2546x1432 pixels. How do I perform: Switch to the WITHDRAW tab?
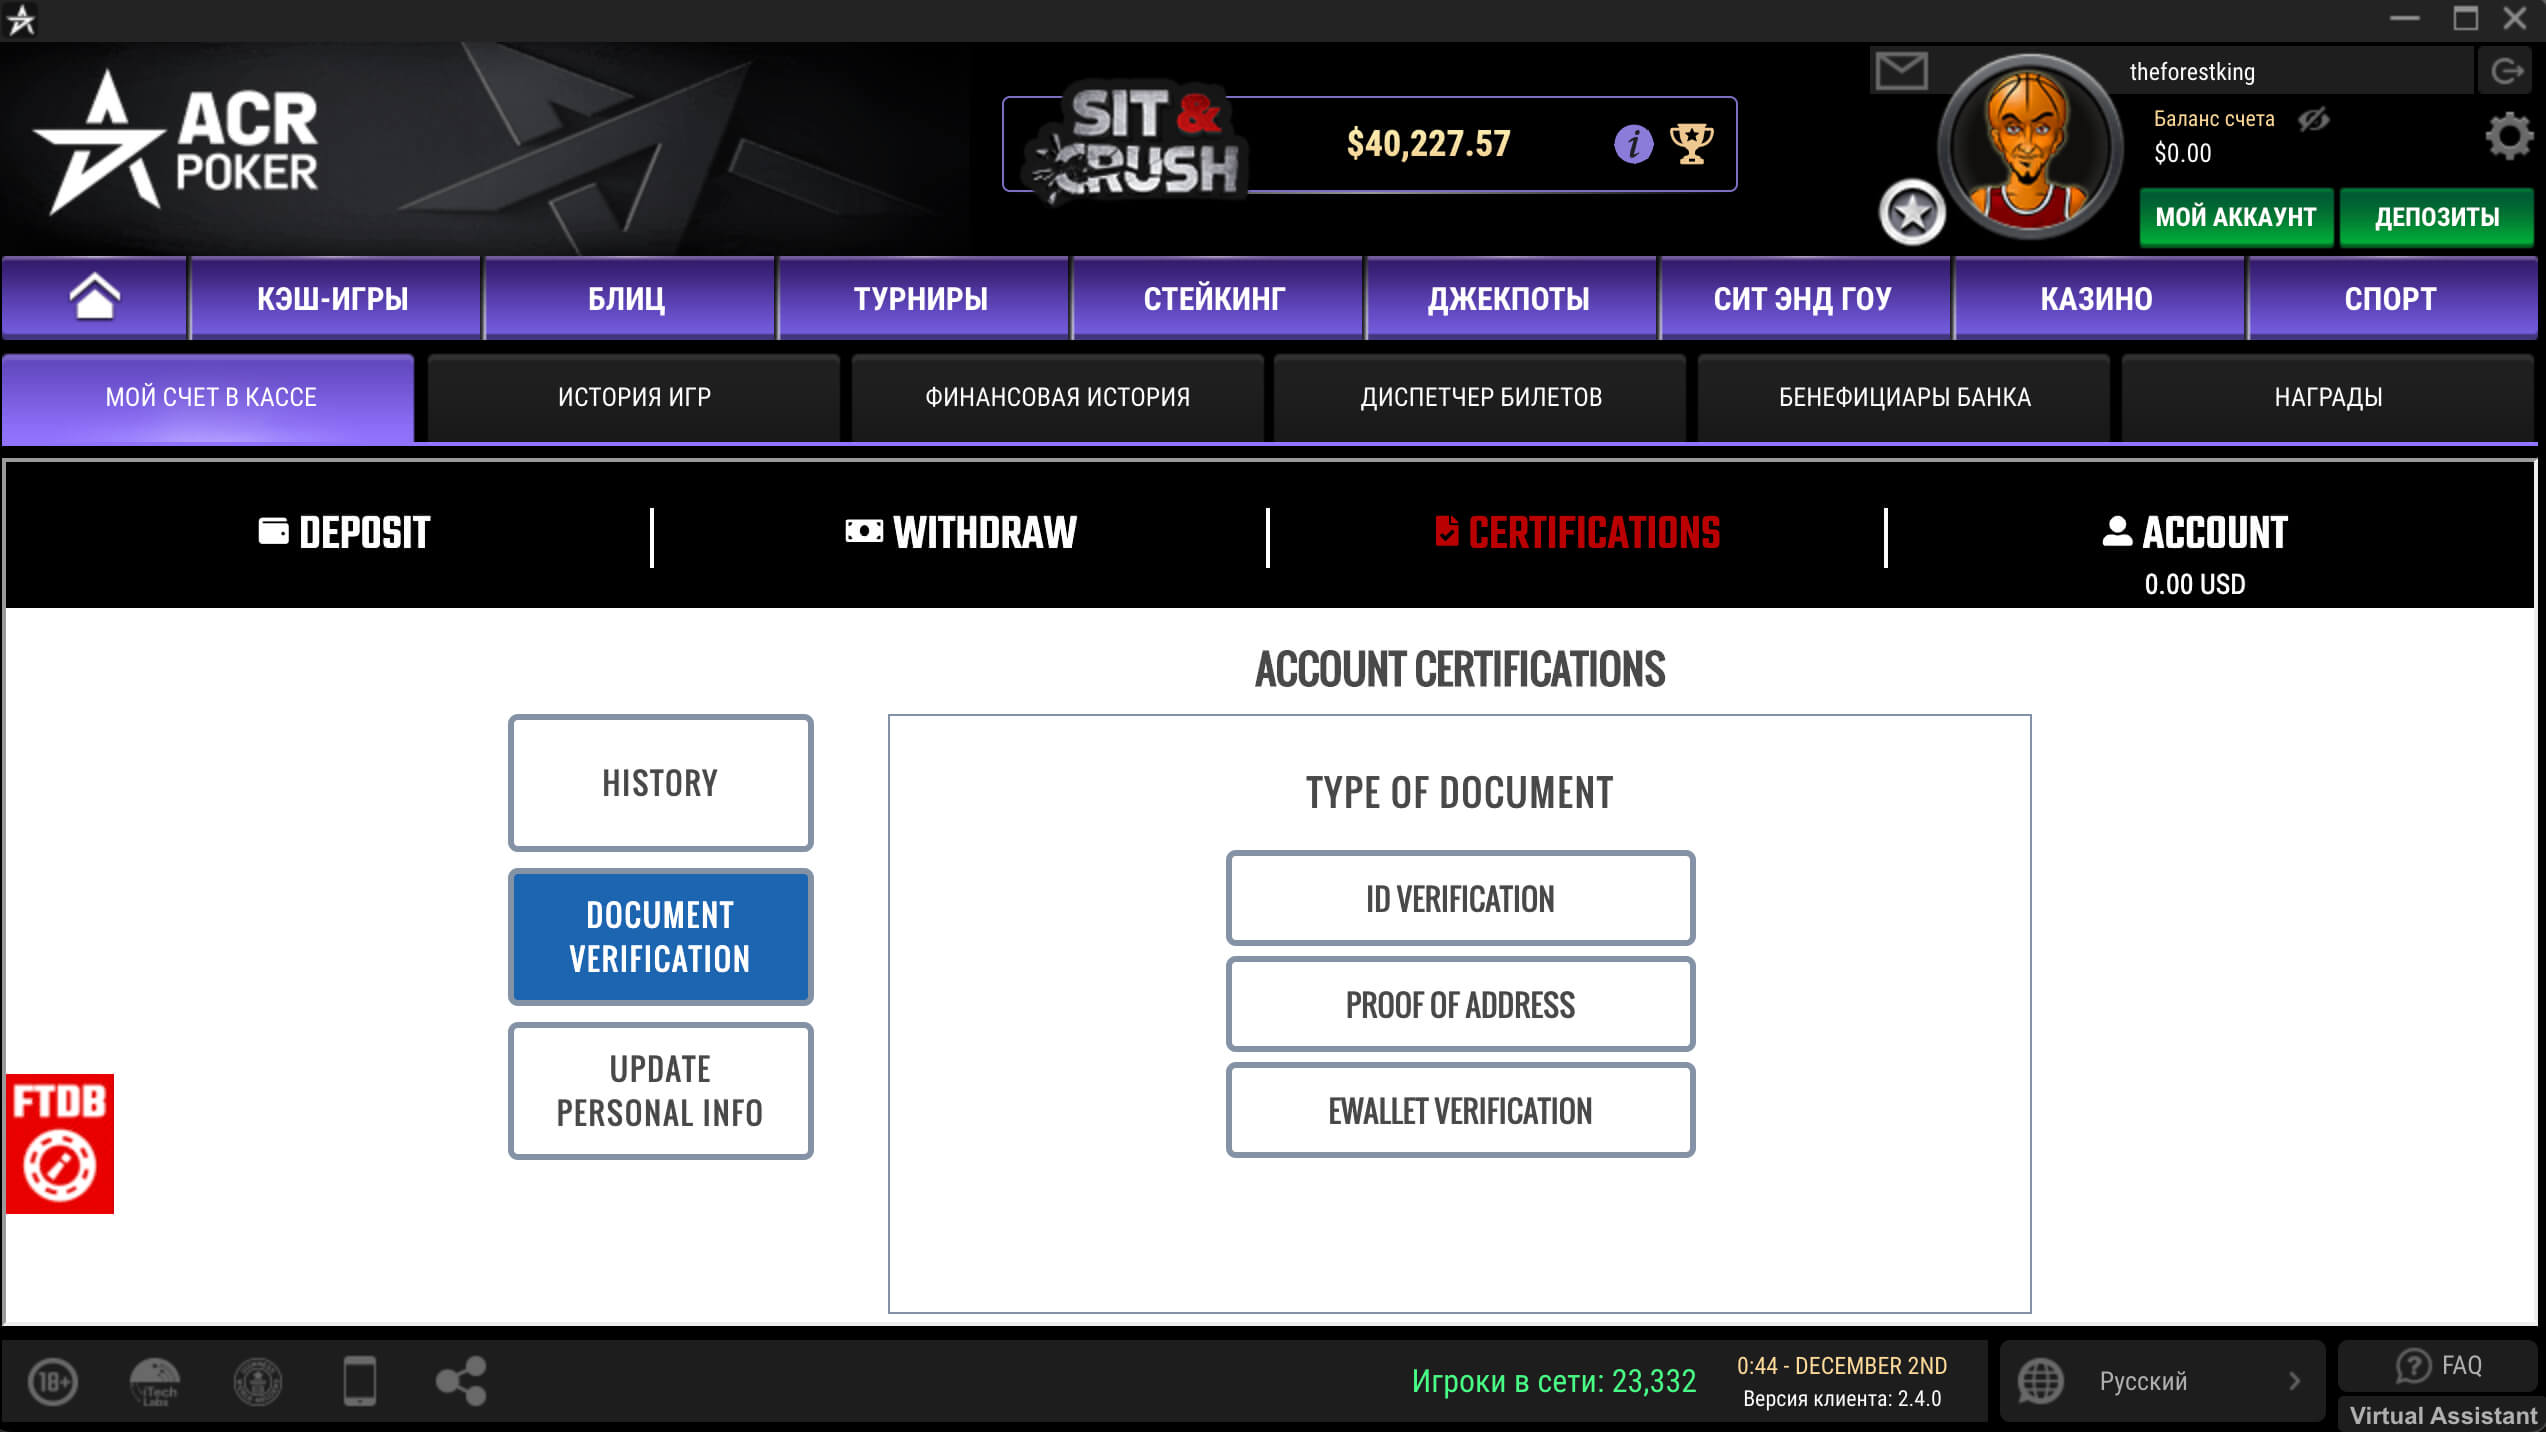(960, 534)
